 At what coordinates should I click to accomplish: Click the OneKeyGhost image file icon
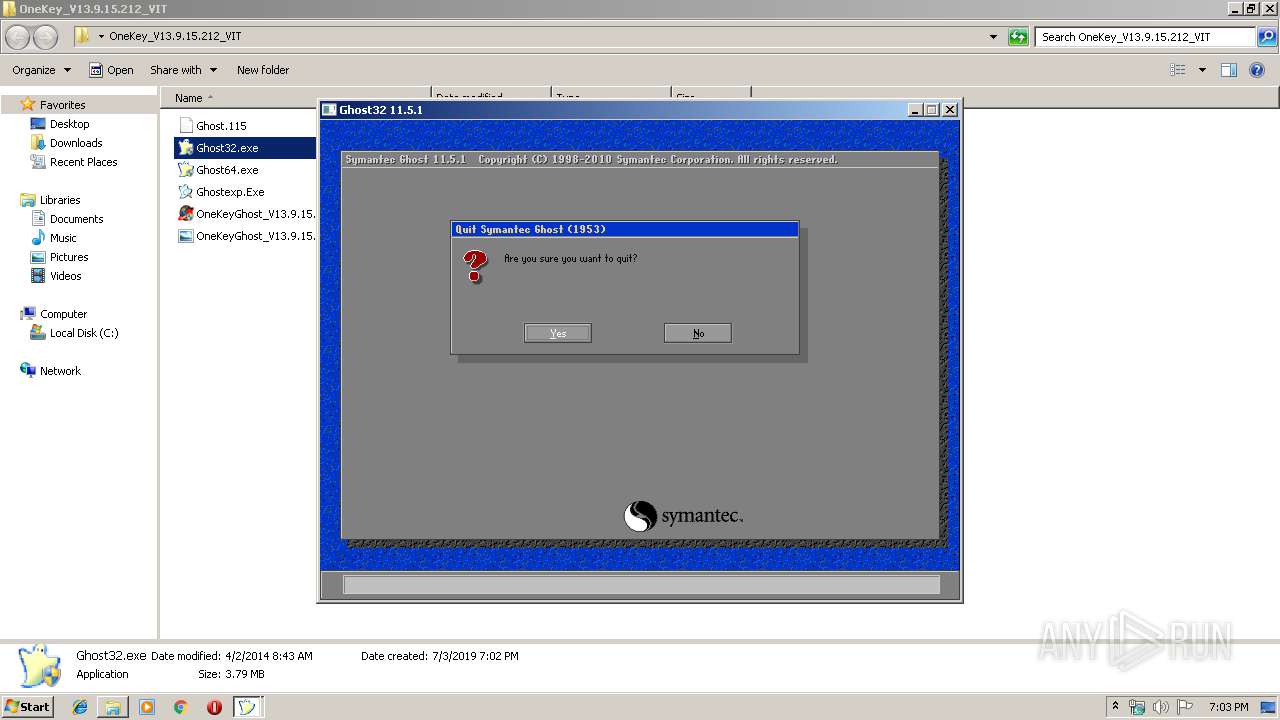pos(186,236)
